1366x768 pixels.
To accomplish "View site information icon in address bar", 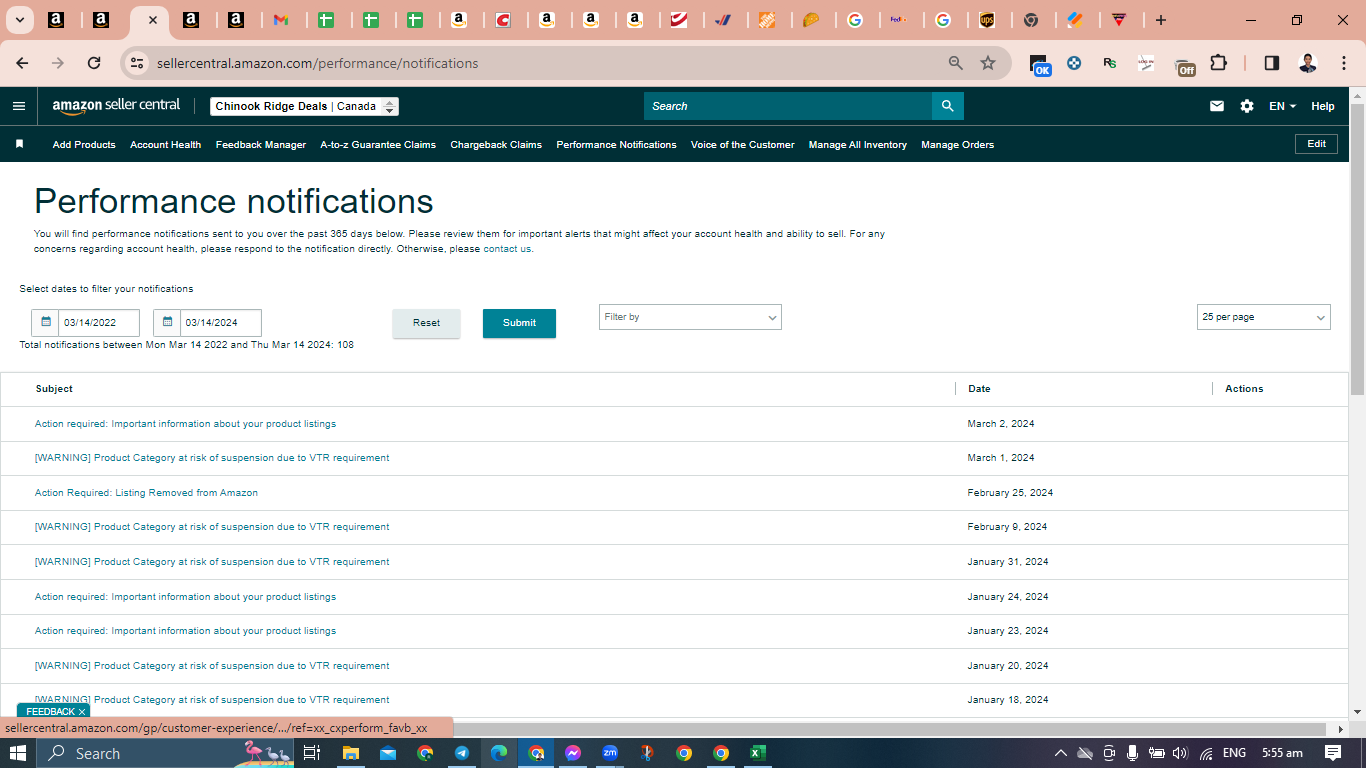I will pos(138,63).
